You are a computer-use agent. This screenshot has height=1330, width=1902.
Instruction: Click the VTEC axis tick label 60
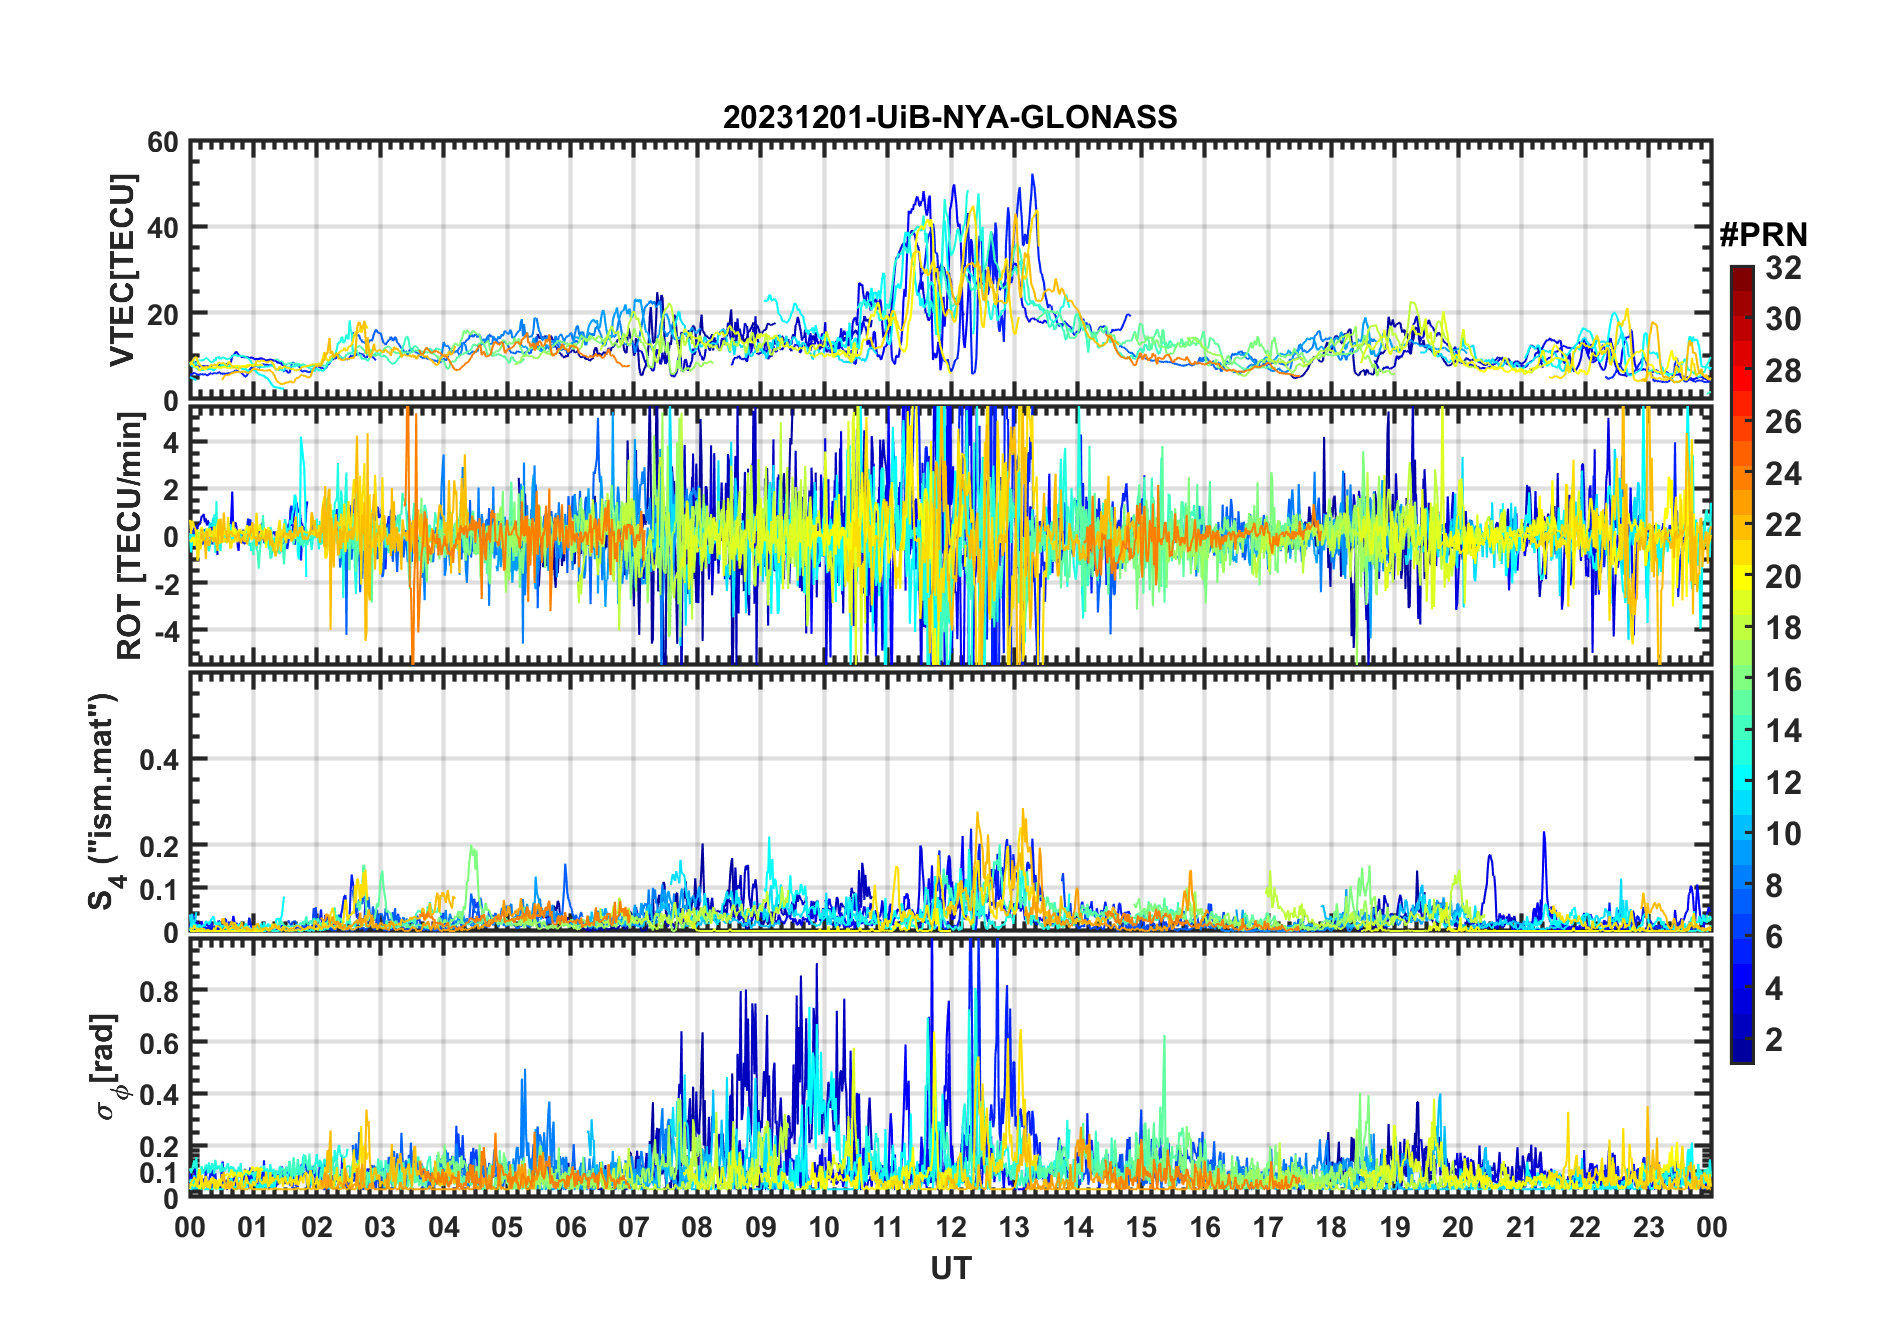coord(162,143)
